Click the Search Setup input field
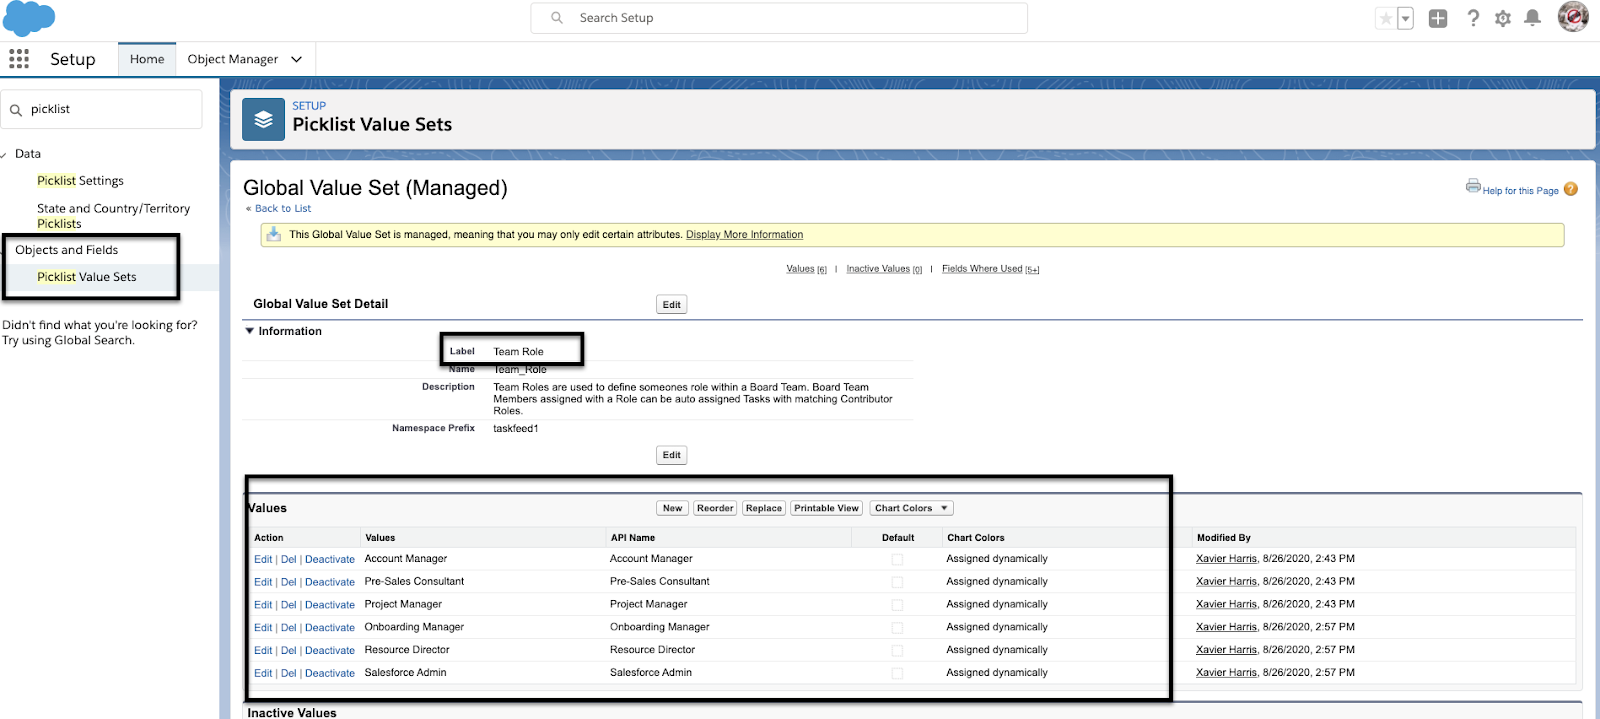 pos(779,18)
